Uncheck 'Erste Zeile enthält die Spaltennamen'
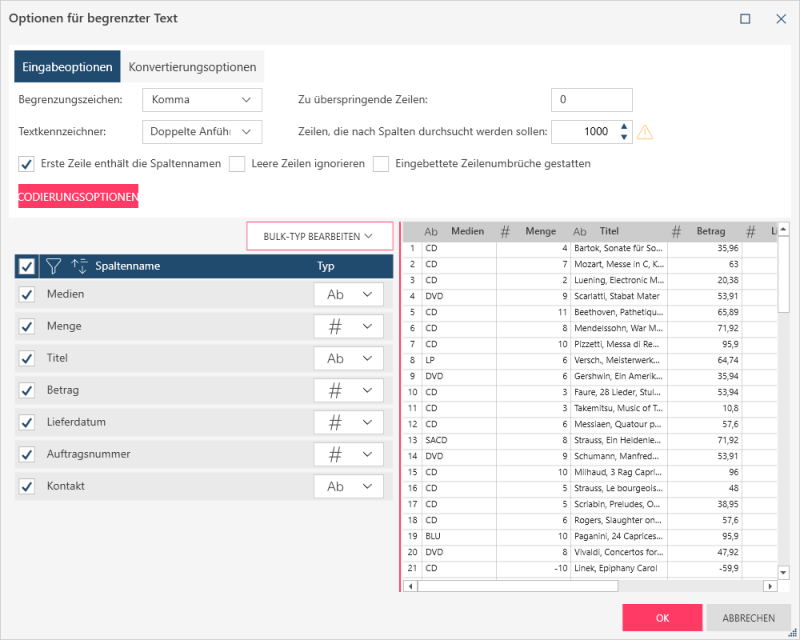Image resolution: width=800 pixels, height=640 pixels. (x=27, y=164)
